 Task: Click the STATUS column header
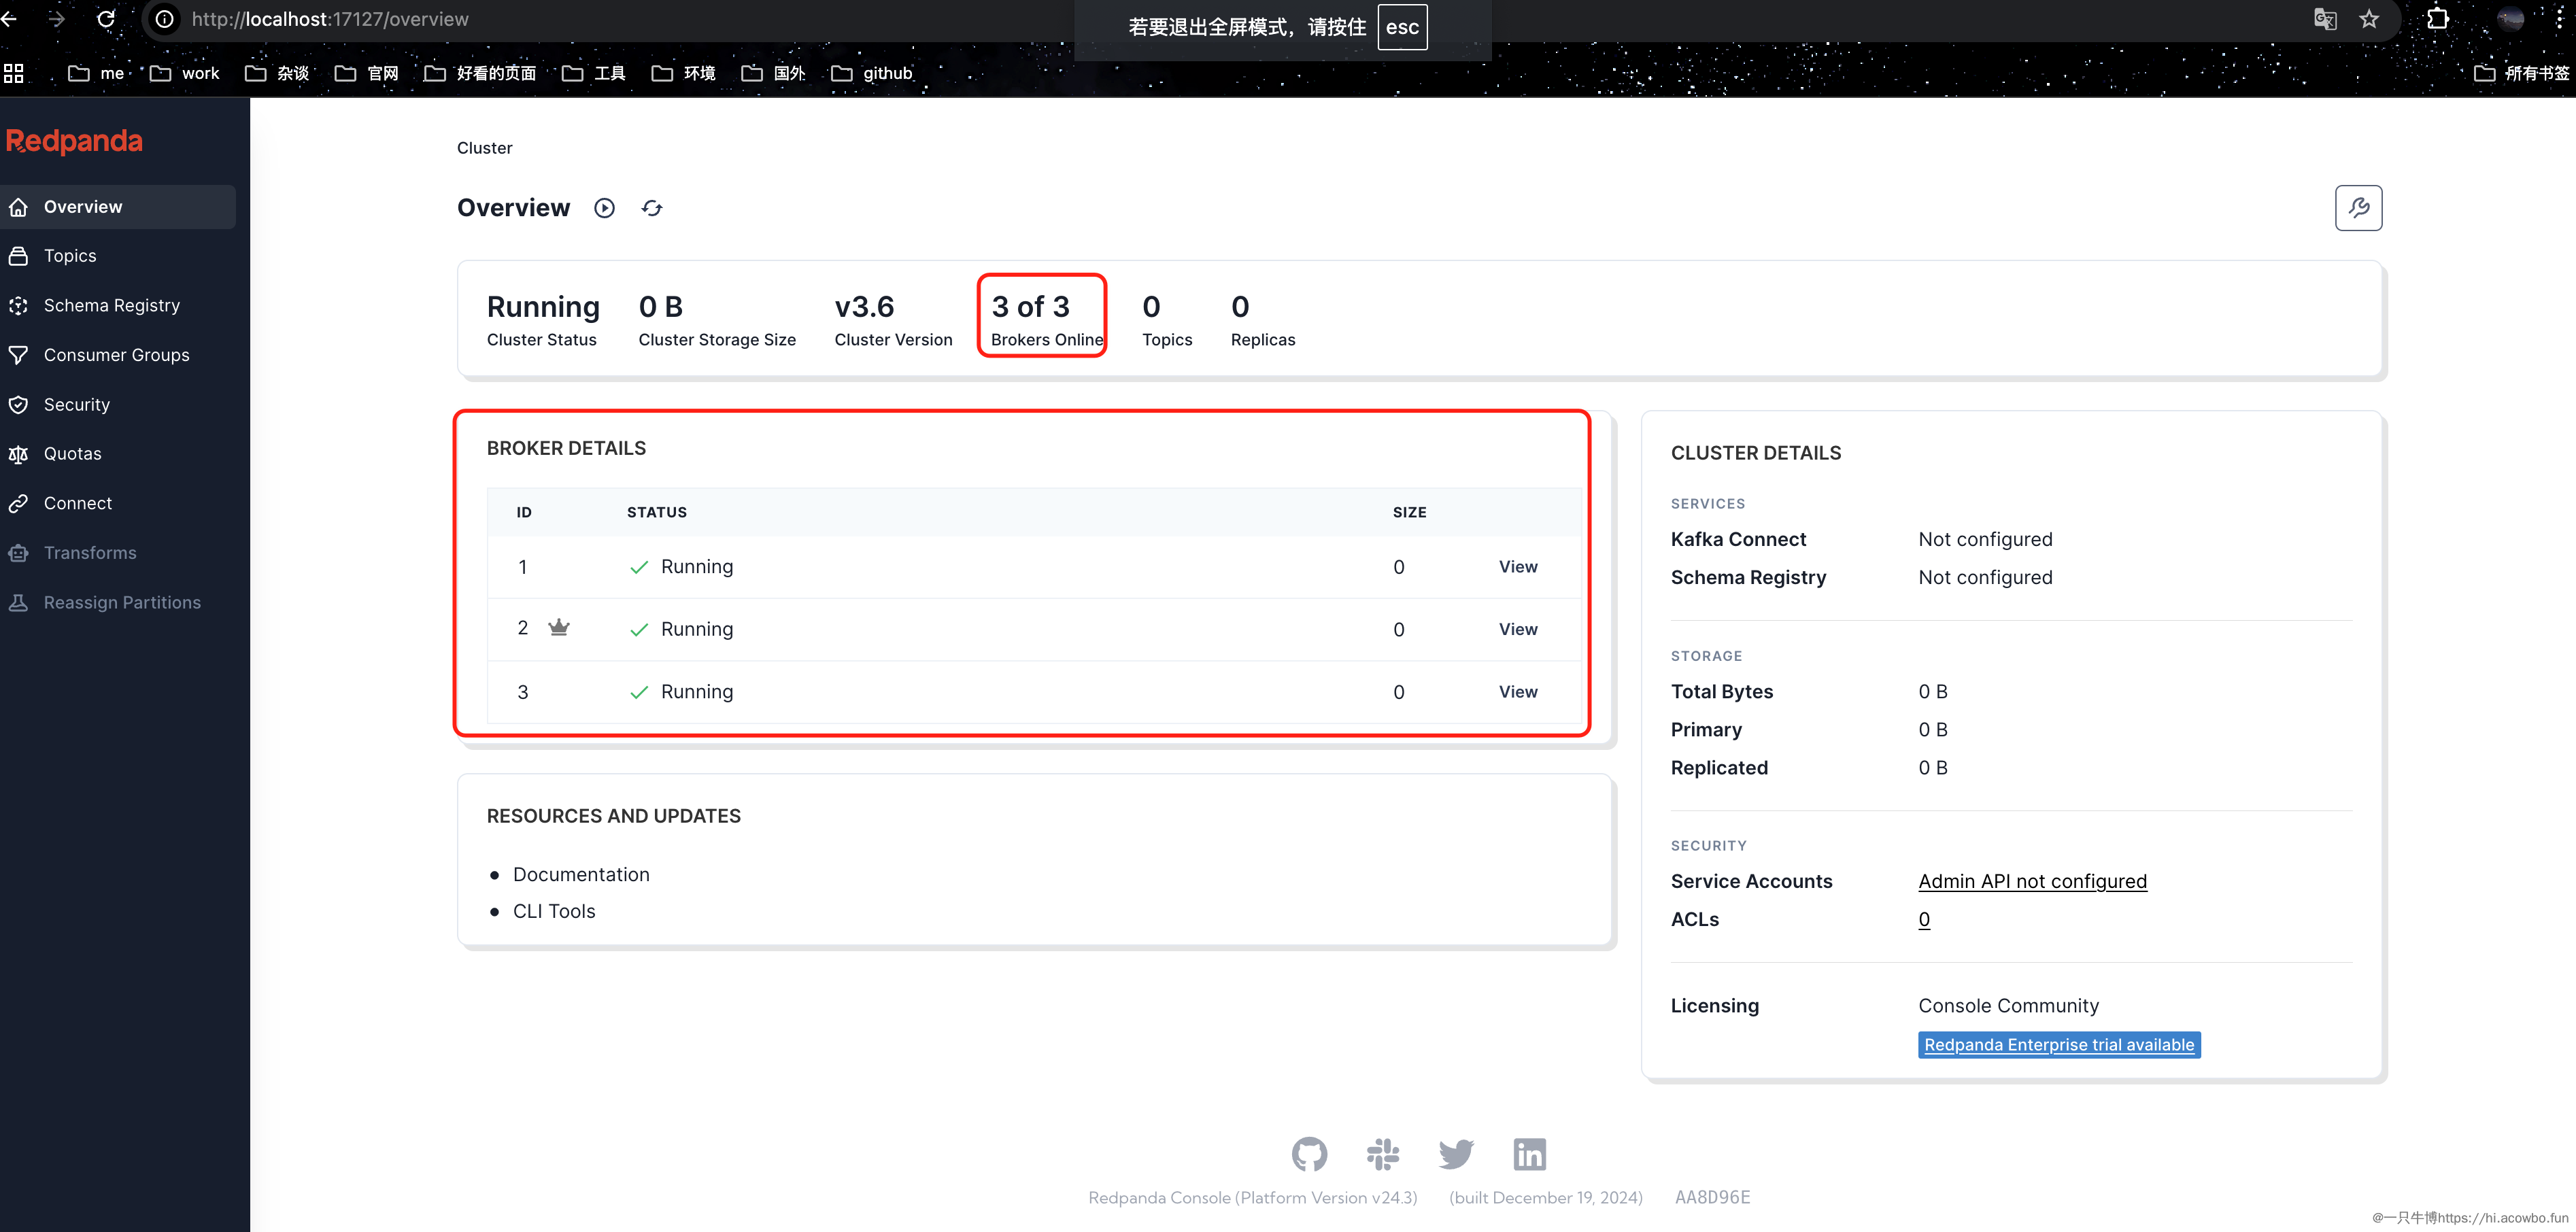[657, 513]
